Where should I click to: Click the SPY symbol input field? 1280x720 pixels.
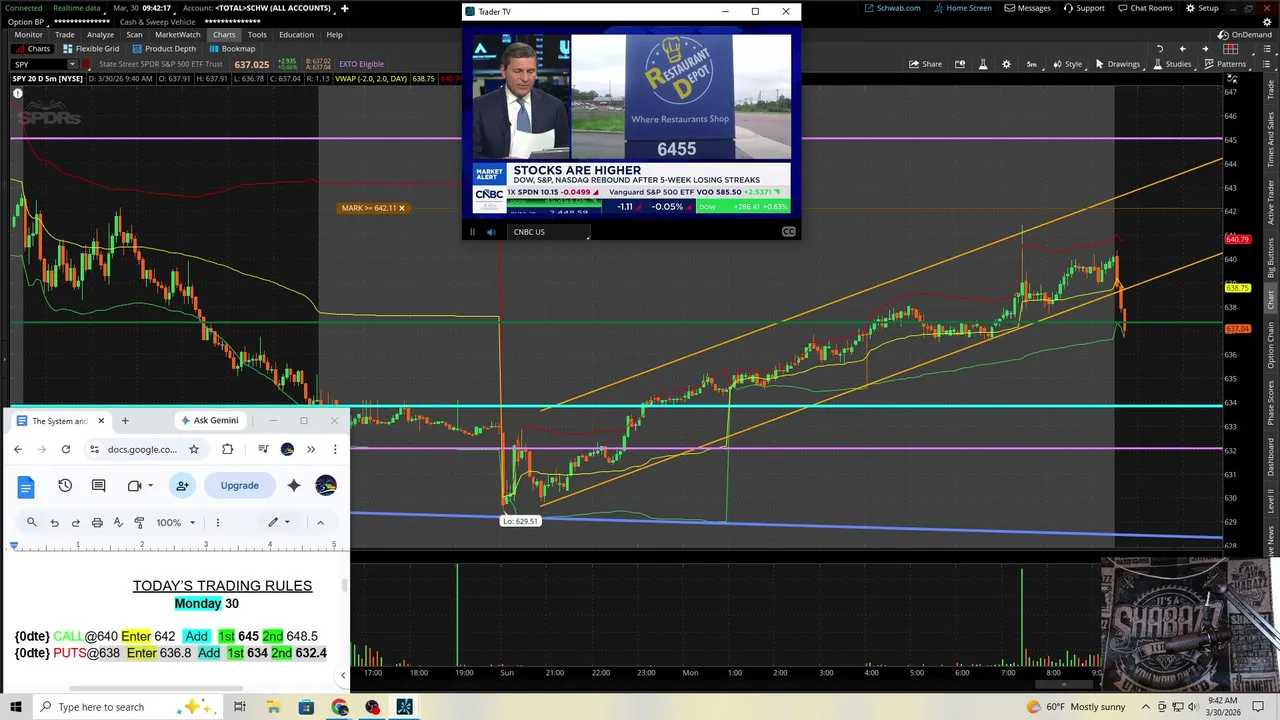pos(38,64)
